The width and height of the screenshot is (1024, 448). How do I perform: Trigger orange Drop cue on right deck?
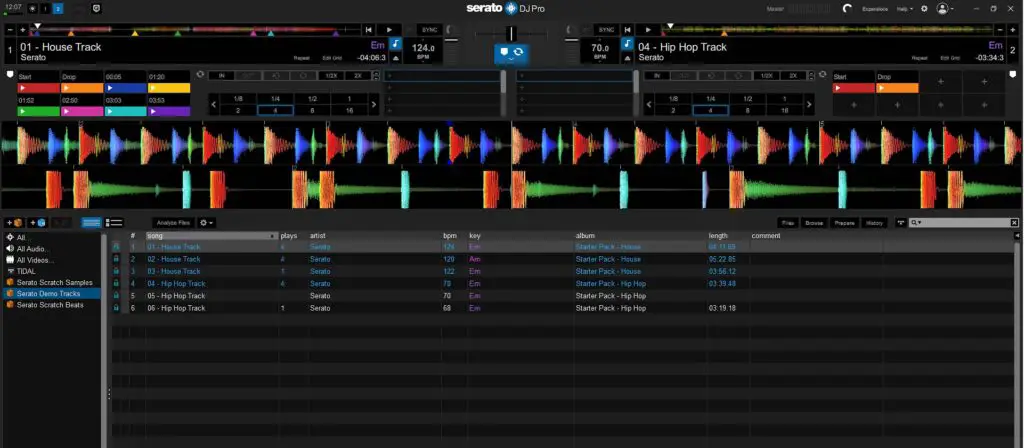pos(897,88)
